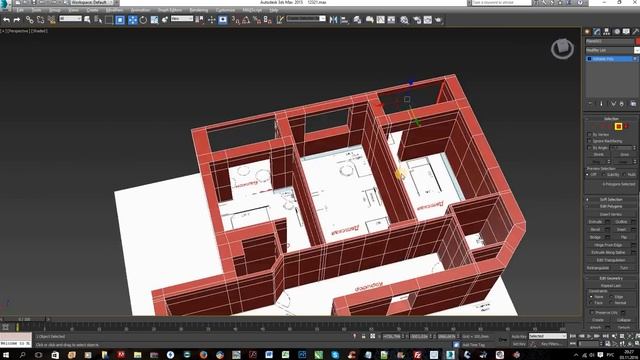
Task: Enable the Ignore Backfacing checkbox
Action: (589, 141)
